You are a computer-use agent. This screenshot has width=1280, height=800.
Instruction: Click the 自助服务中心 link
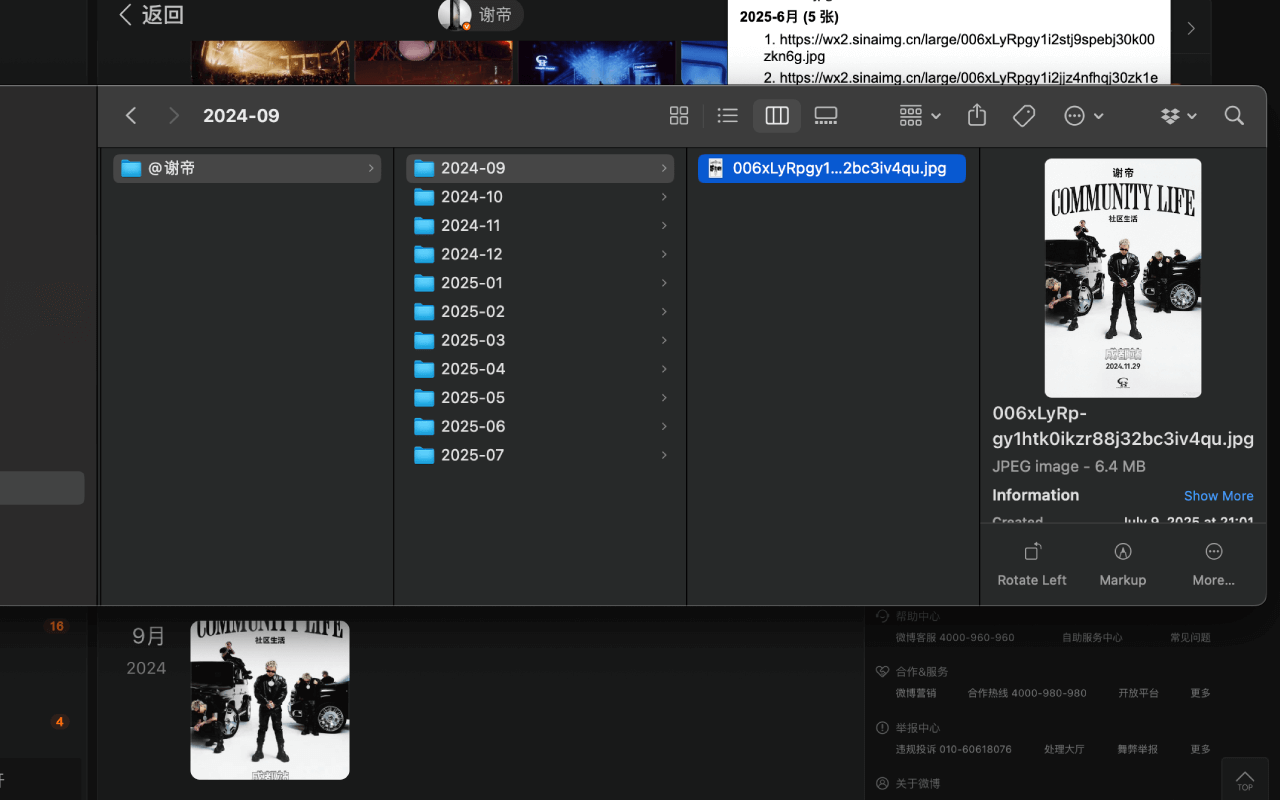click(x=1092, y=637)
